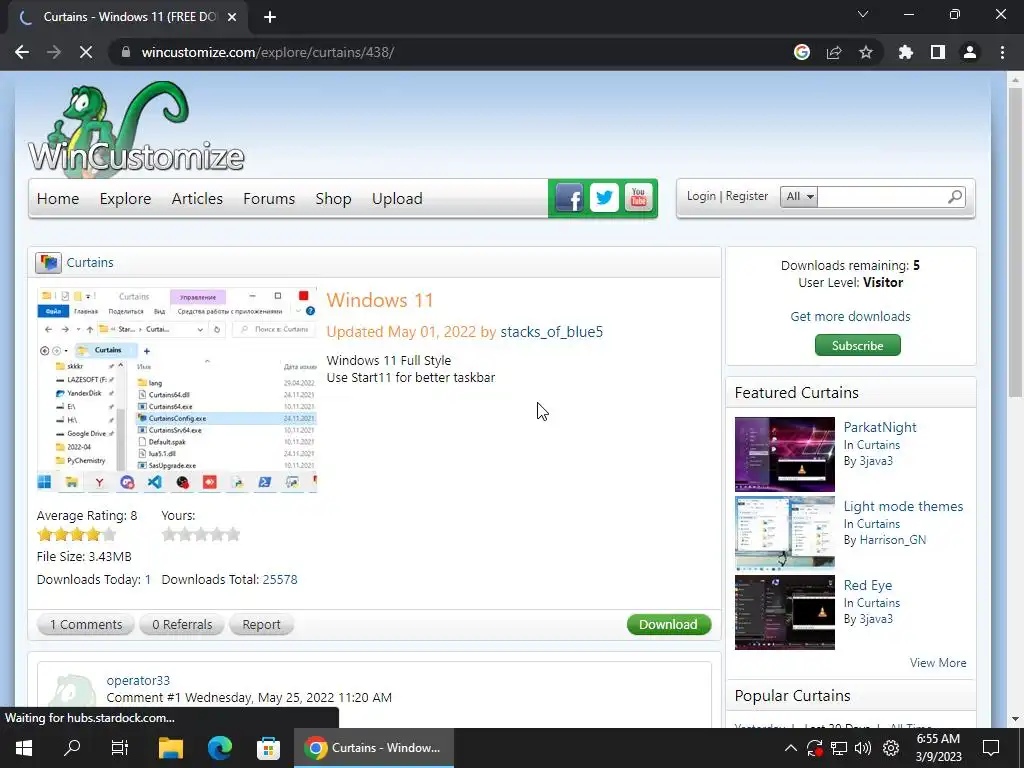Open the notification center icon

pos(991,748)
